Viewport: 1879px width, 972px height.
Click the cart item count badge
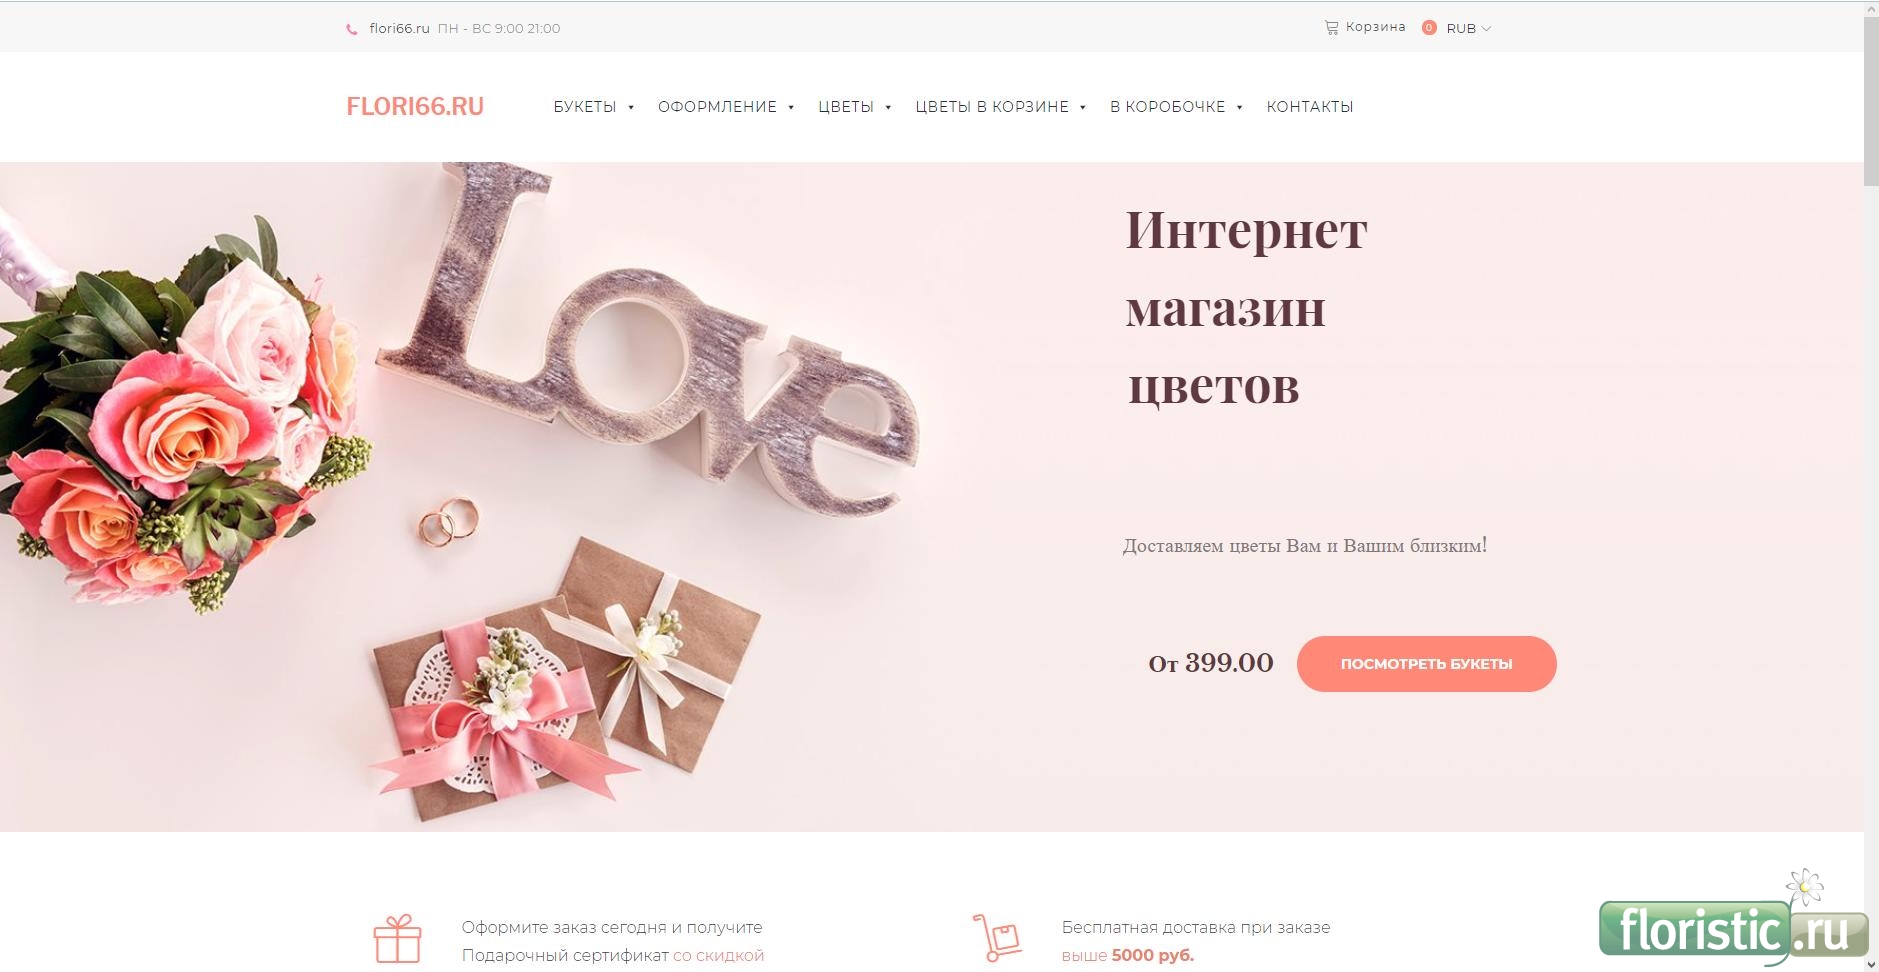tap(1429, 28)
